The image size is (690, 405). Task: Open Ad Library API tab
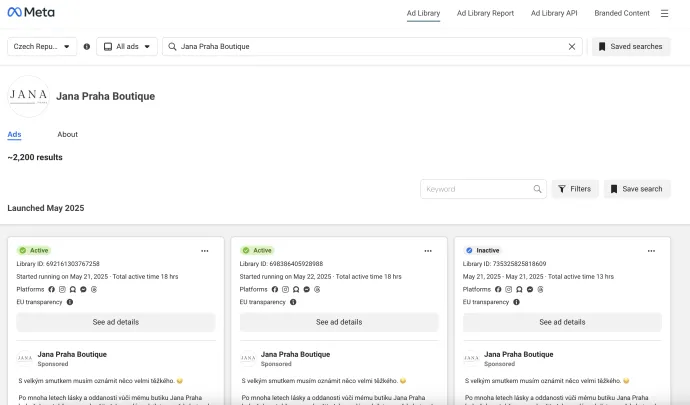pos(554,13)
